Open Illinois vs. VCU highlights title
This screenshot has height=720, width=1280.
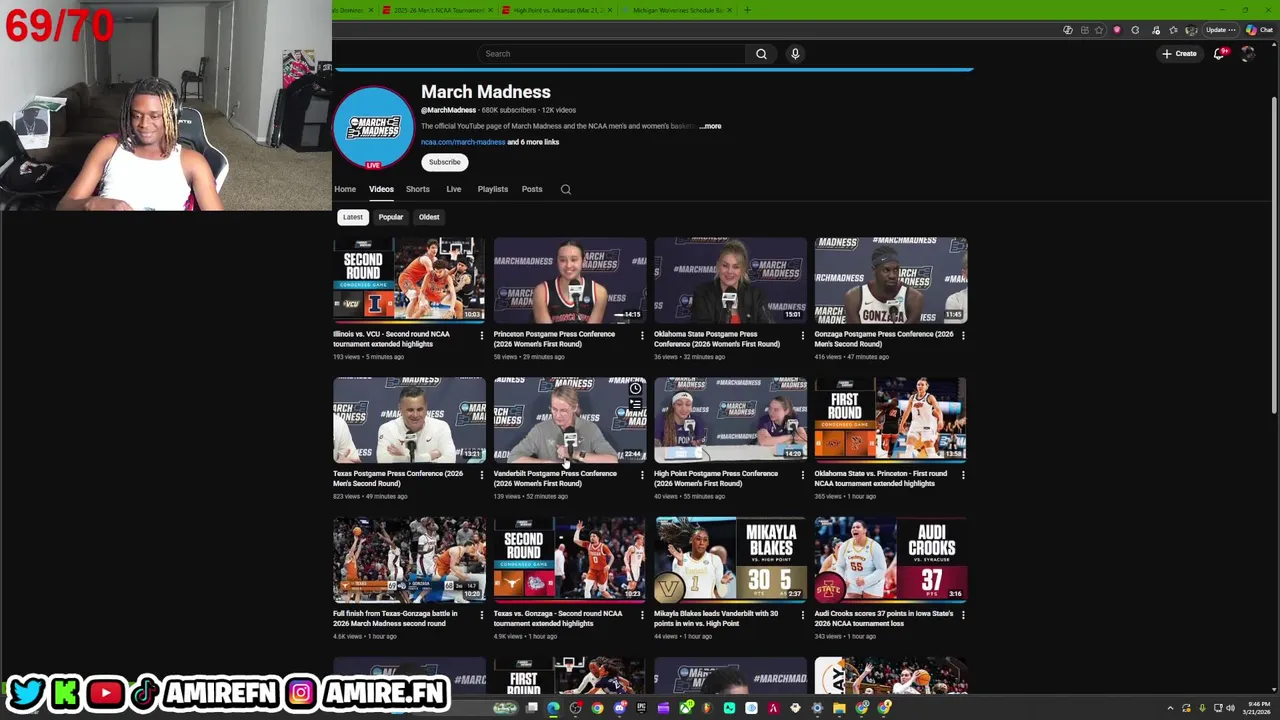pyautogui.click(x=391, y=339)
